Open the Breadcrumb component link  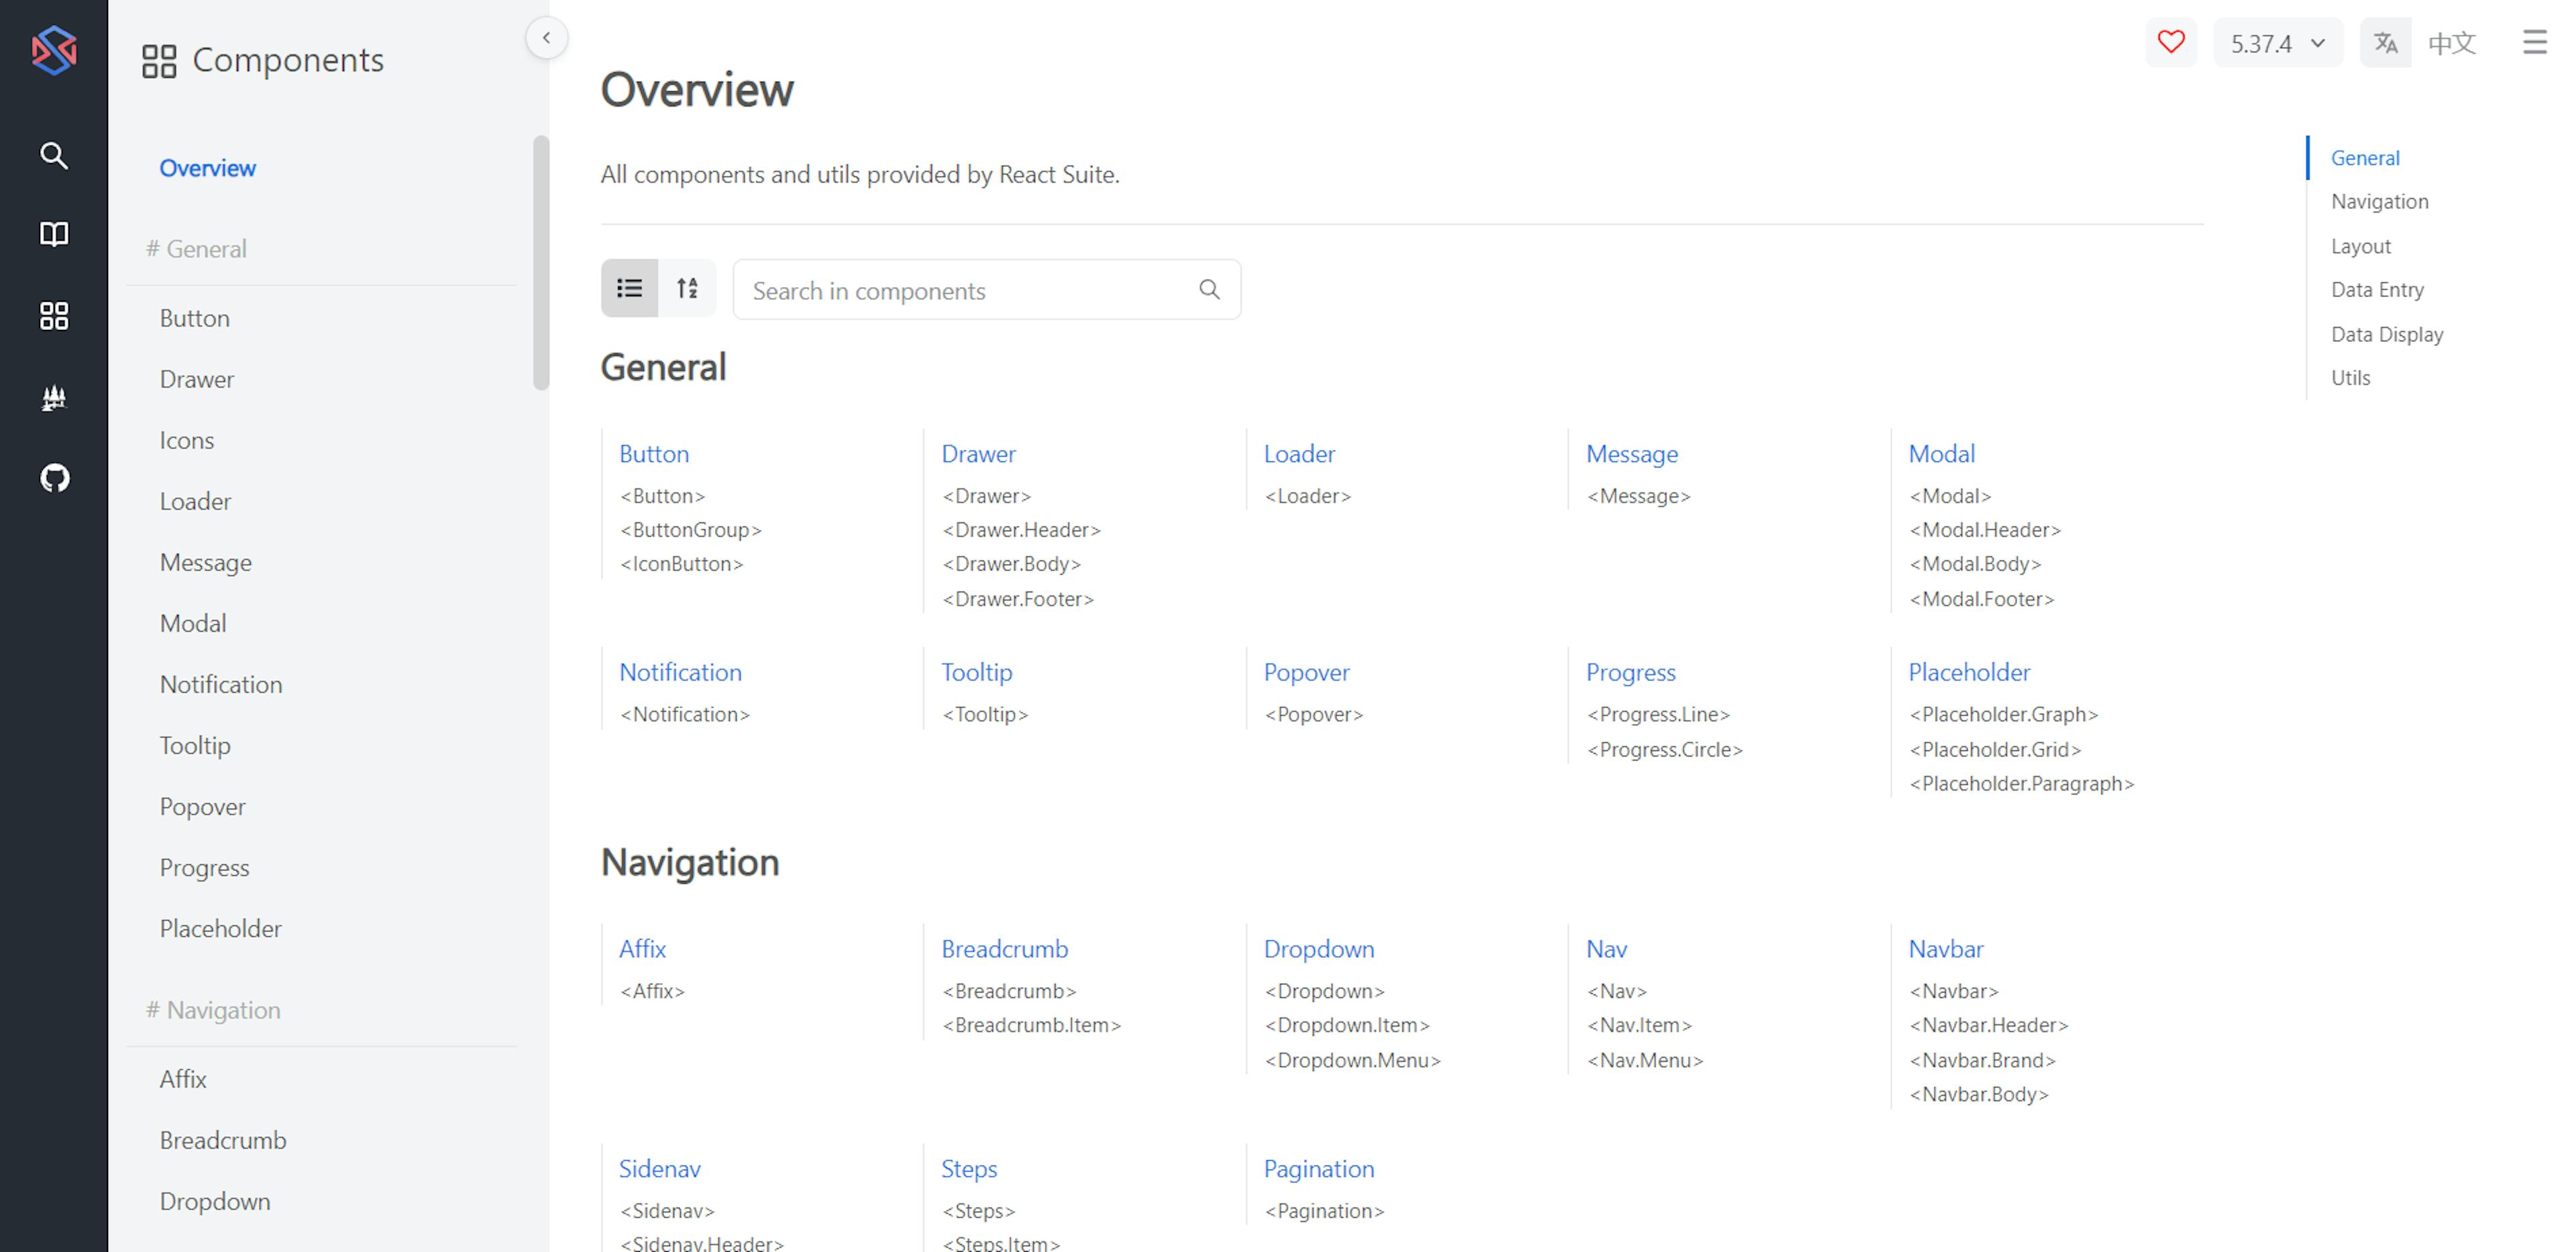[x=1004, y=948]
